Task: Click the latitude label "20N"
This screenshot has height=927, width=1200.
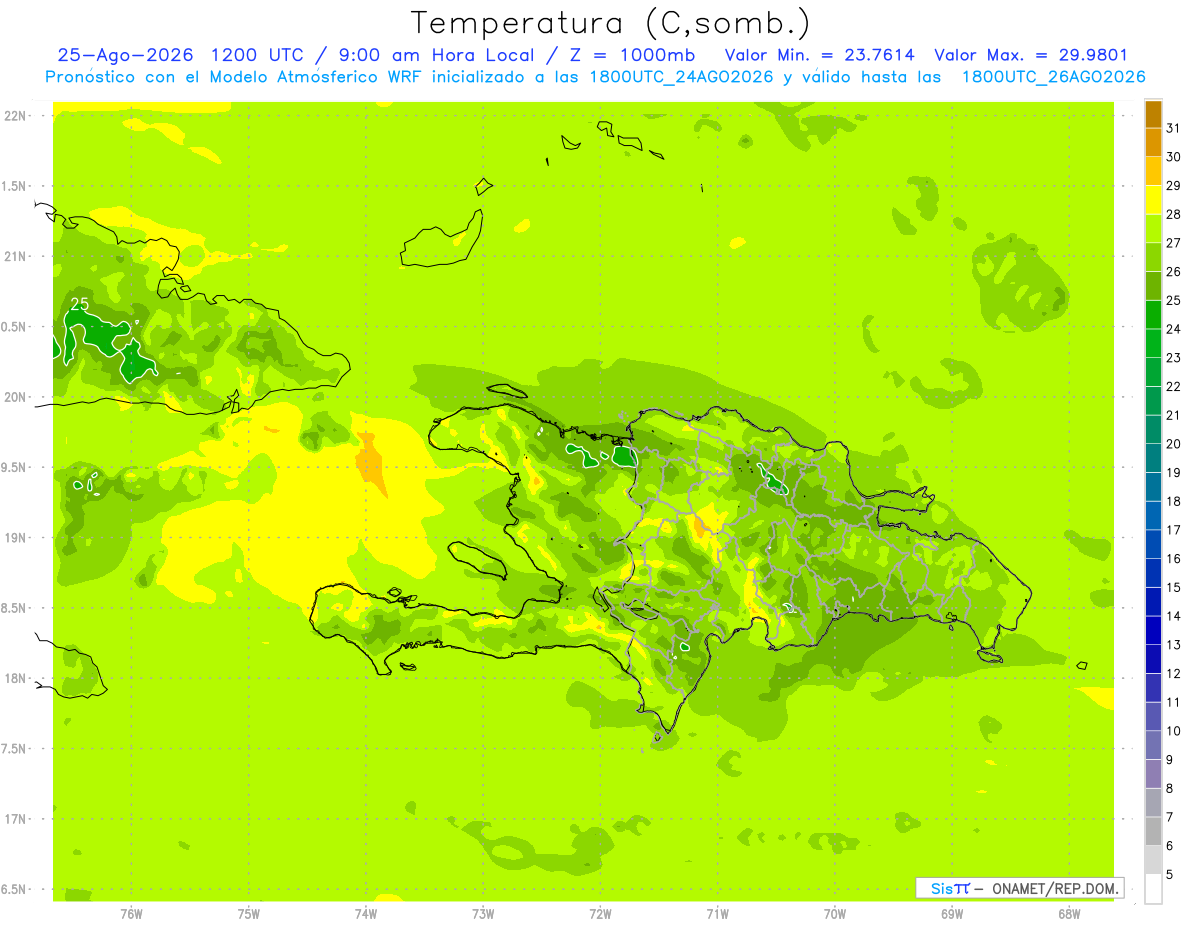Action: point(16,397)
